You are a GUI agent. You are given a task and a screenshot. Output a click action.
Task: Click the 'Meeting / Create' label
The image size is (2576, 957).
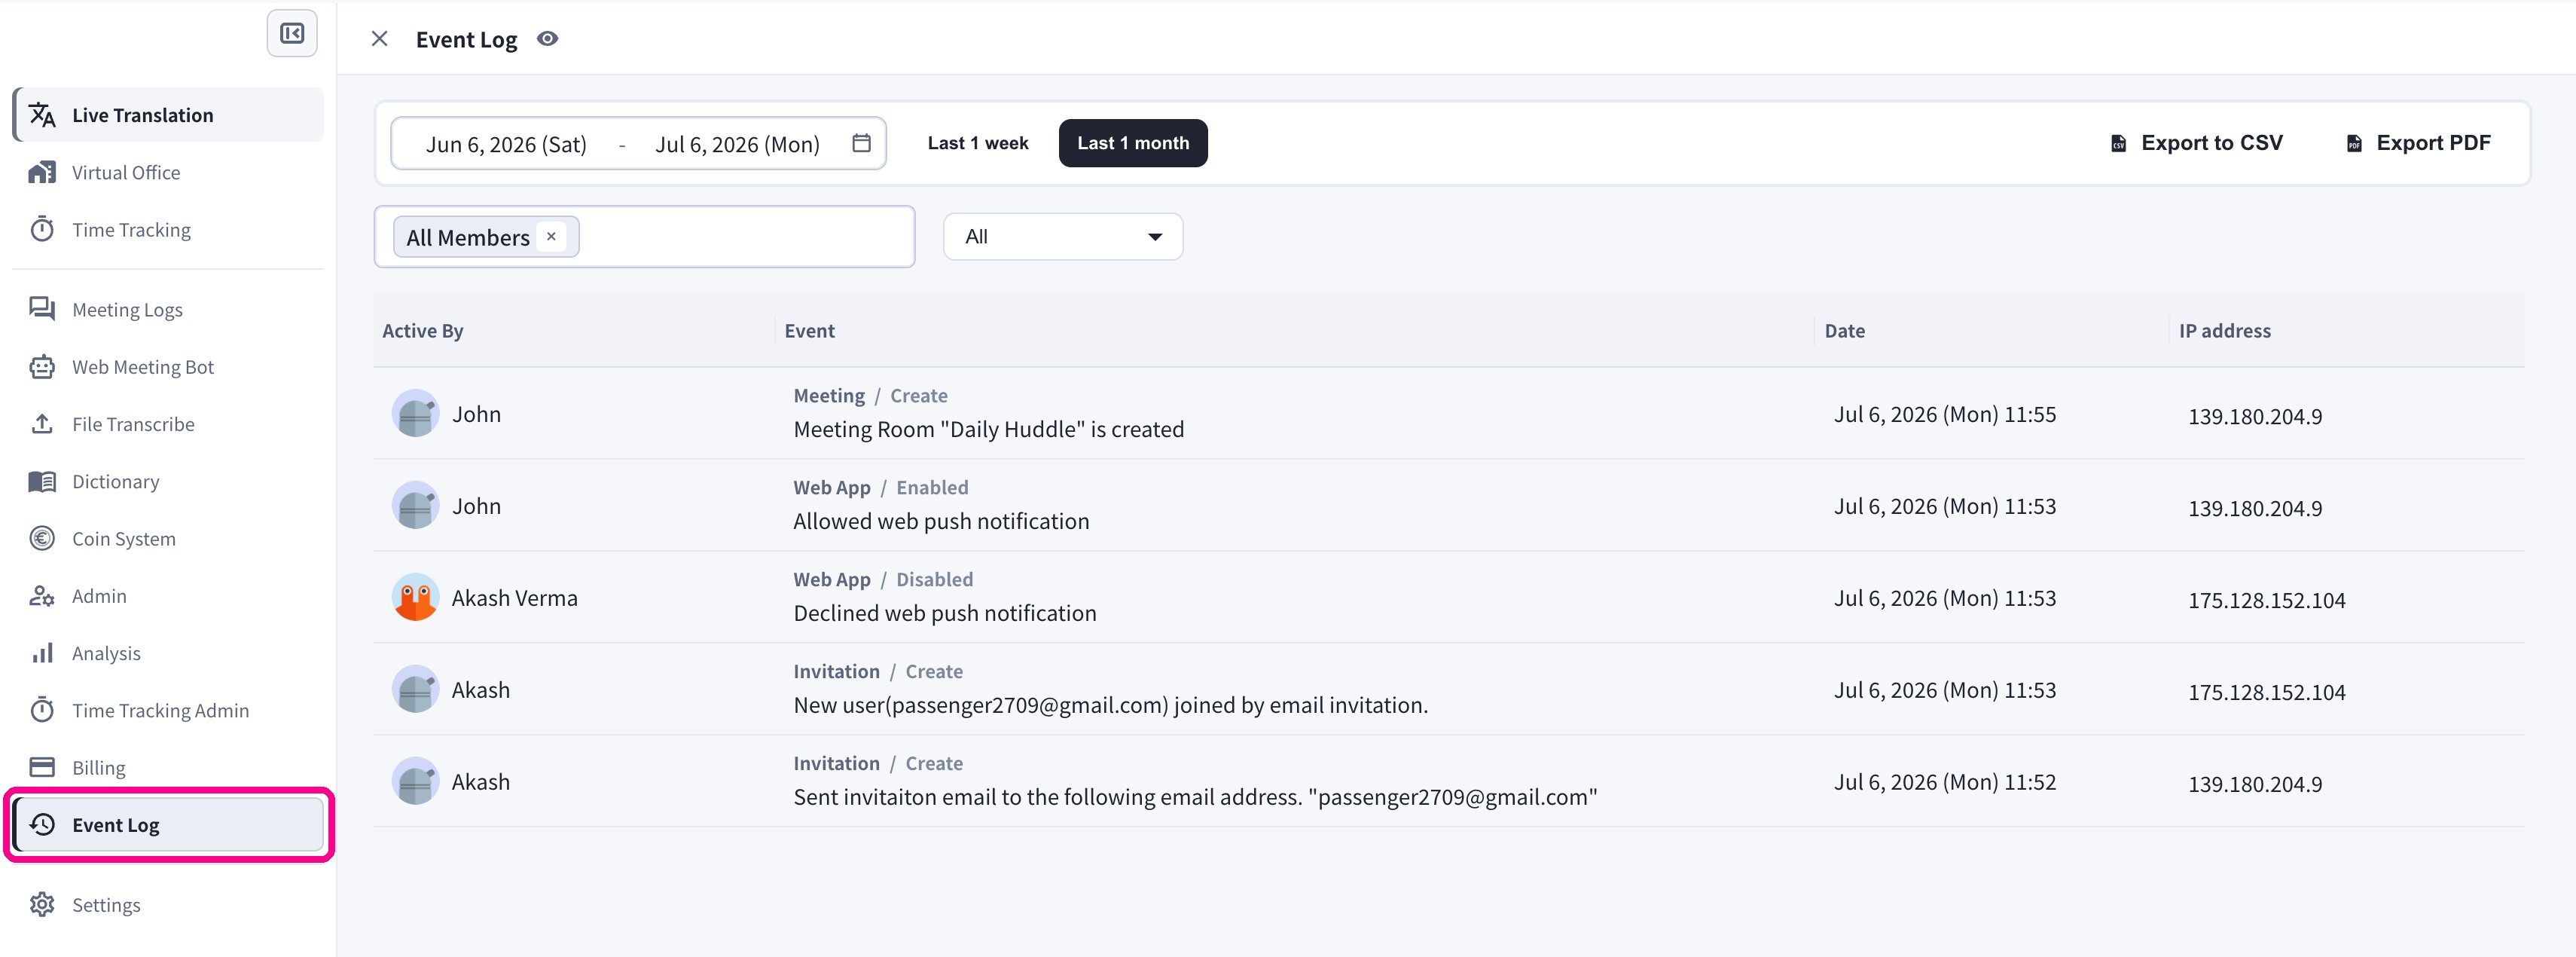pyautogui.click(x=870, y=395)
